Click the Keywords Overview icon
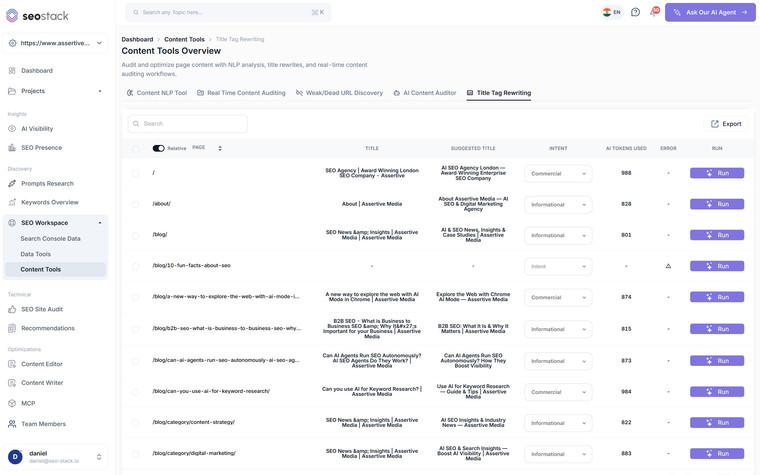Image resolution: width=760 pixels, height=475 pixels. click(12, 203)
